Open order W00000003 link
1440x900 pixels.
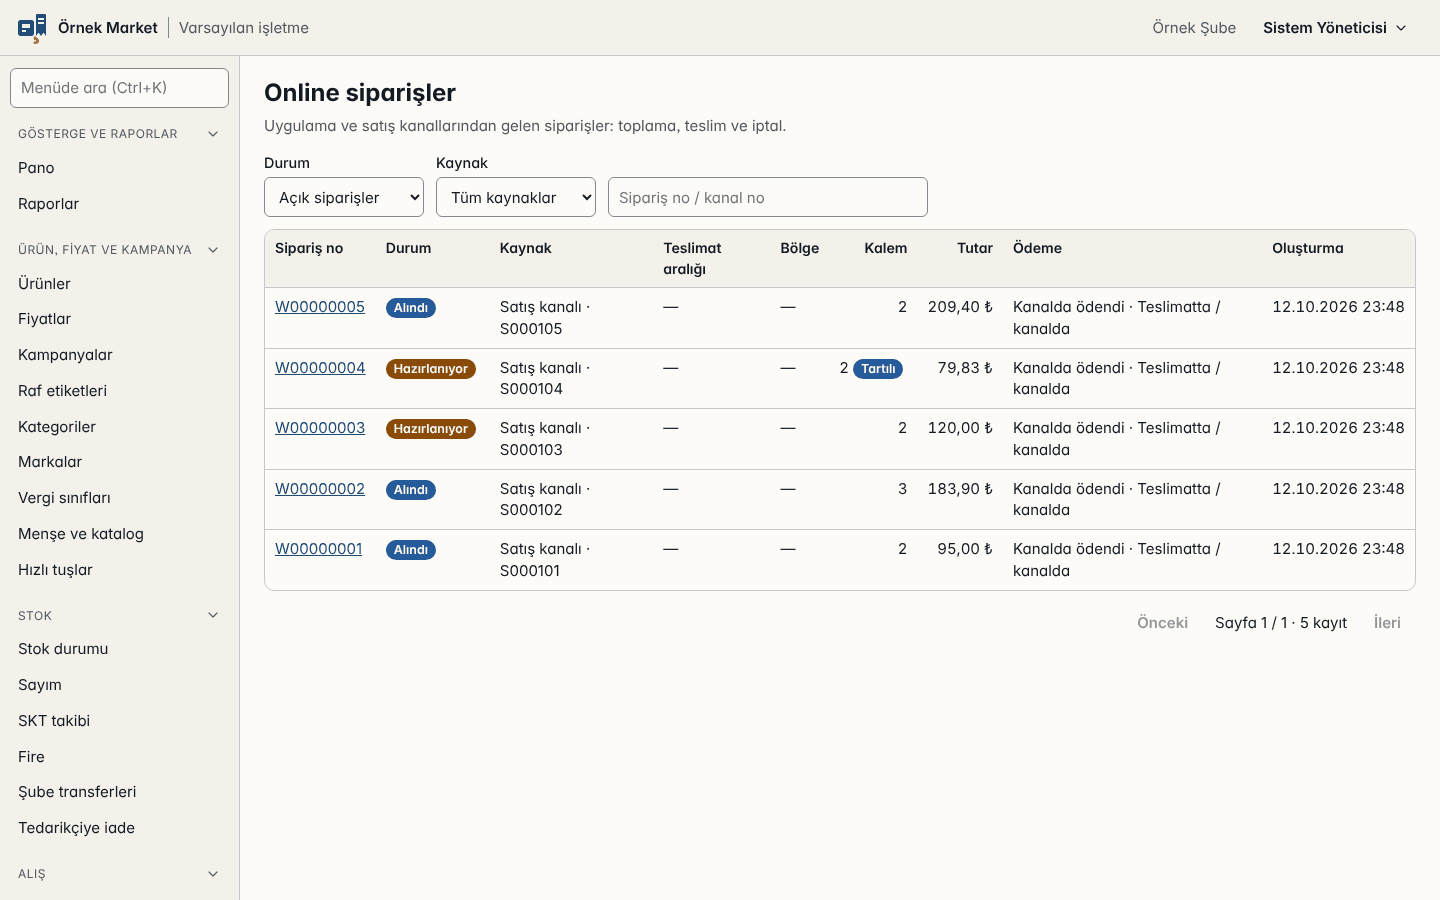[320, 428]
